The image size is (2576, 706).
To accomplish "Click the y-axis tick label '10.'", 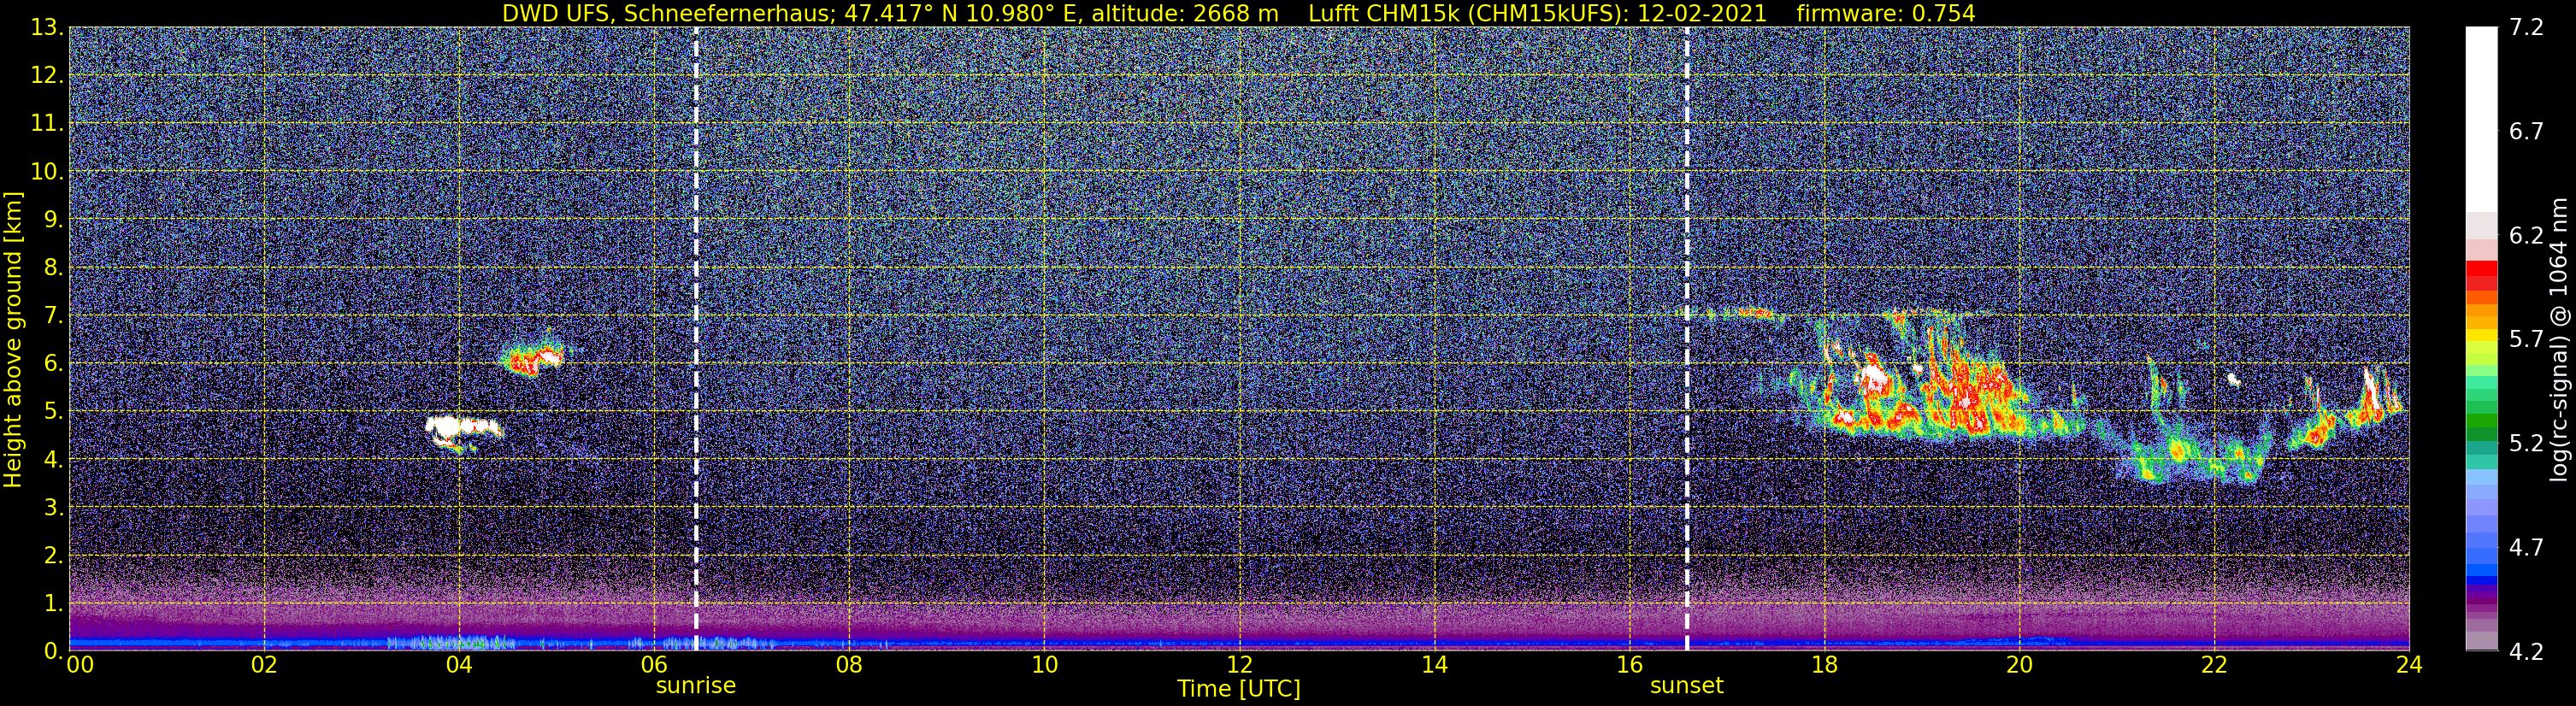I will pyautogui.click(x=47, y=172).
